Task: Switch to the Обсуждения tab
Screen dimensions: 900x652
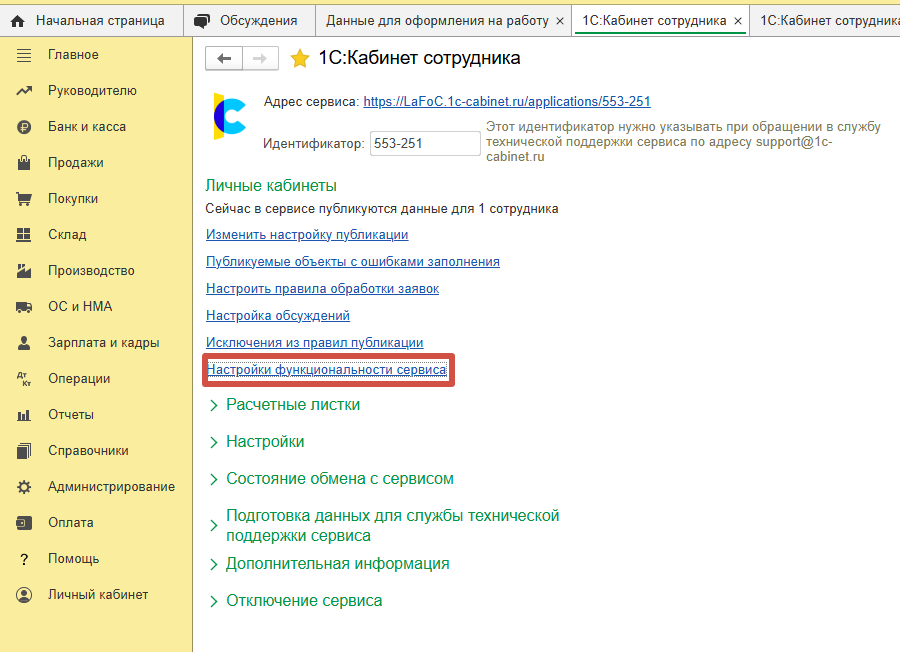Action: click(x=250, y=21)
